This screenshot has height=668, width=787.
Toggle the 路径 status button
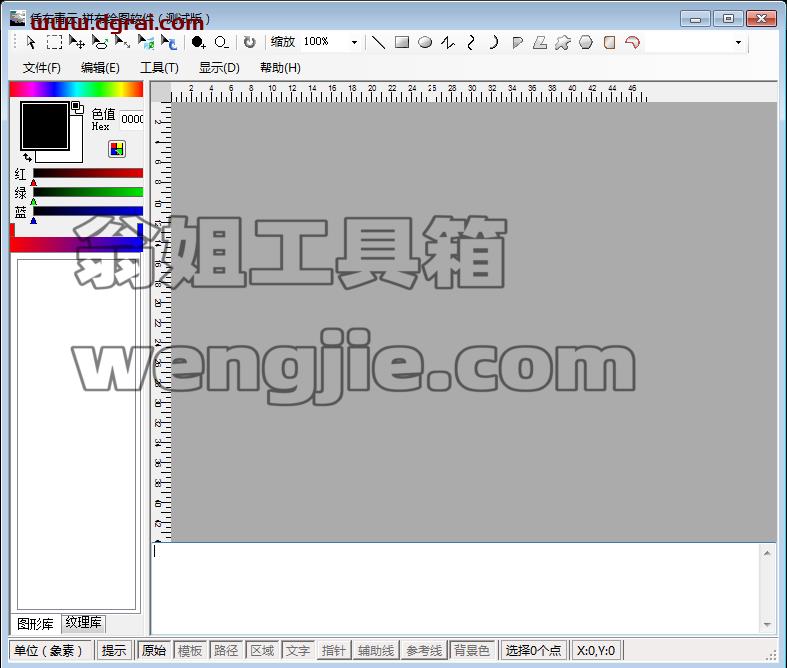[x=226, y=650]
